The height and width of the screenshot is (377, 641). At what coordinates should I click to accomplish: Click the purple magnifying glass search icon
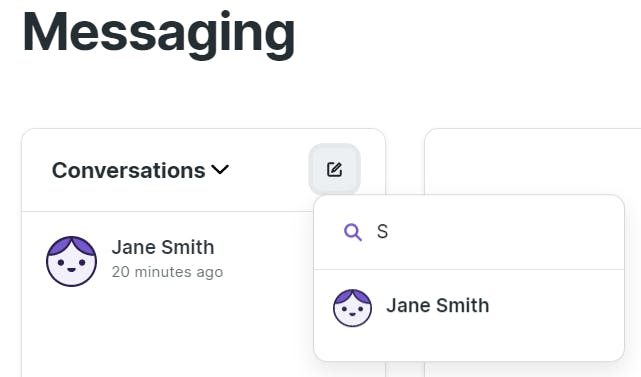coord(353,232)
